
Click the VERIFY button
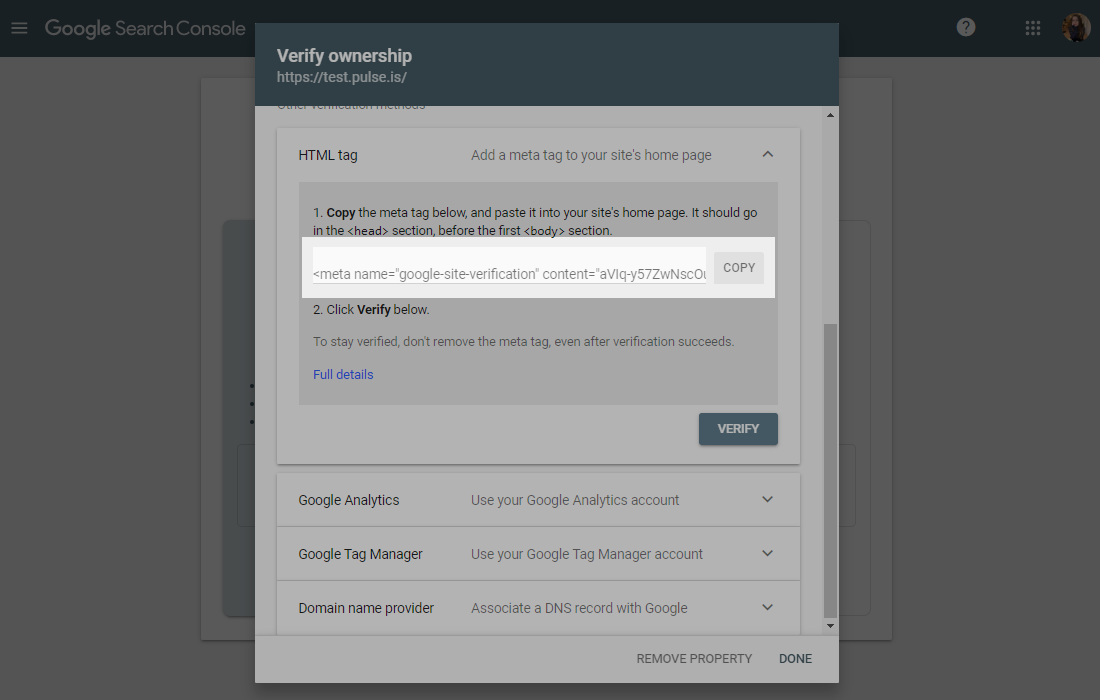coord(738,429)
